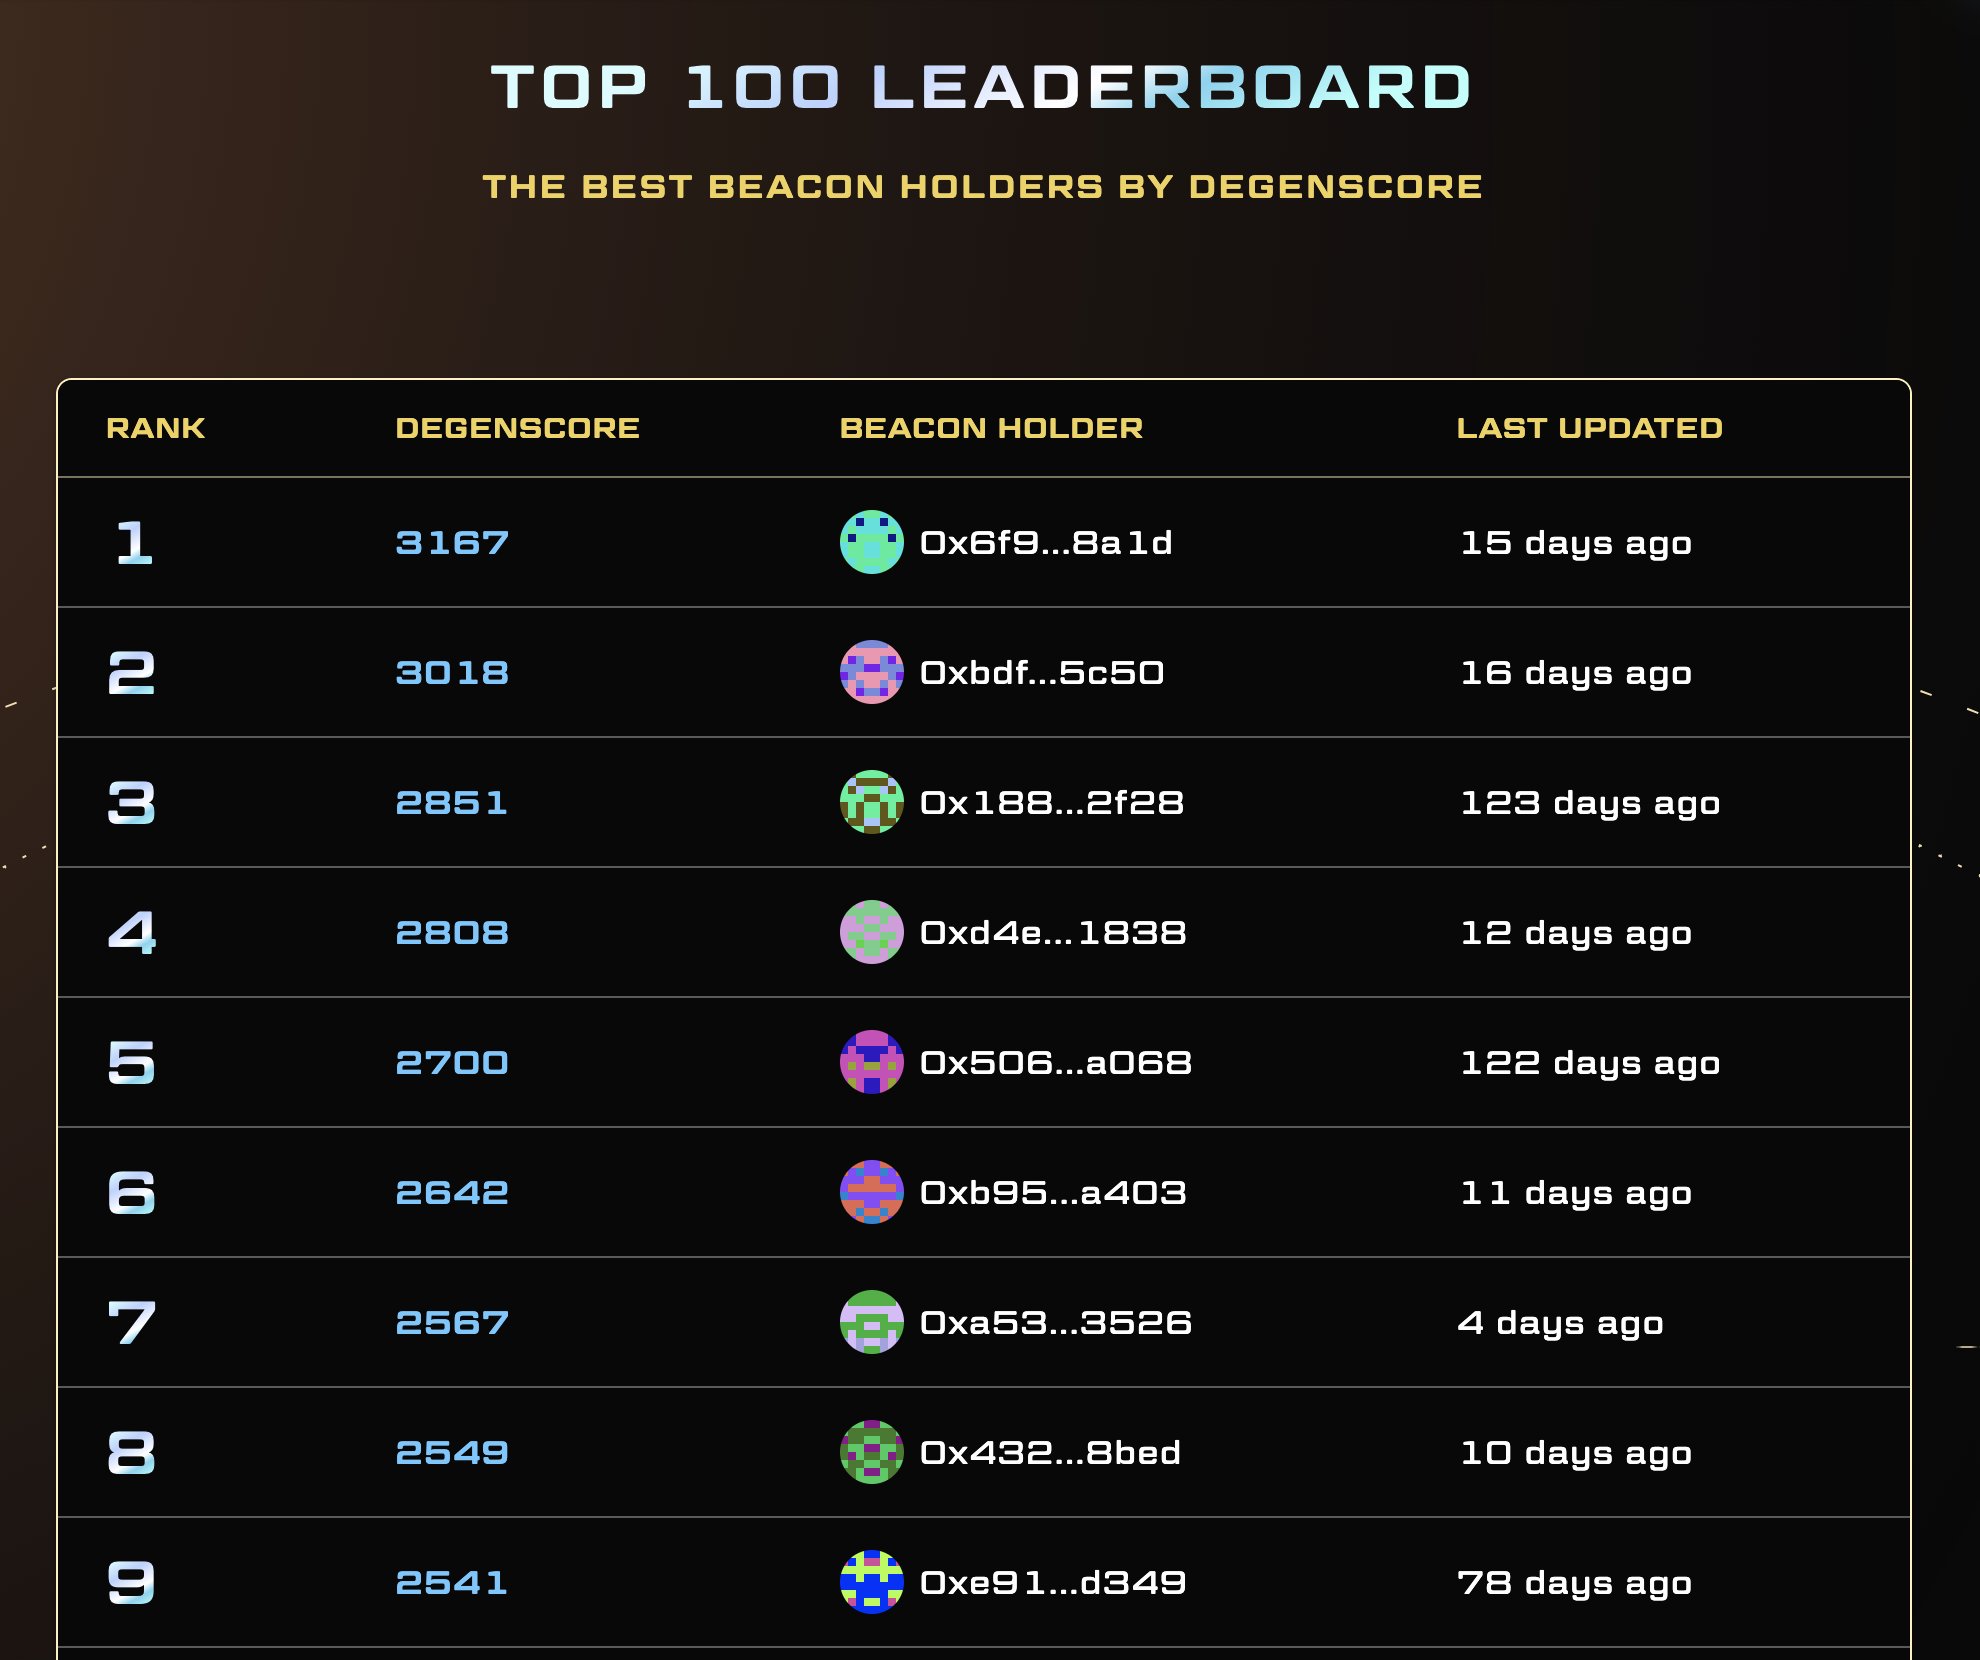Screen dimensions: 1980x1660
Task: Open beacon holder 0xa53...3526
Action: [1055, 1323]
